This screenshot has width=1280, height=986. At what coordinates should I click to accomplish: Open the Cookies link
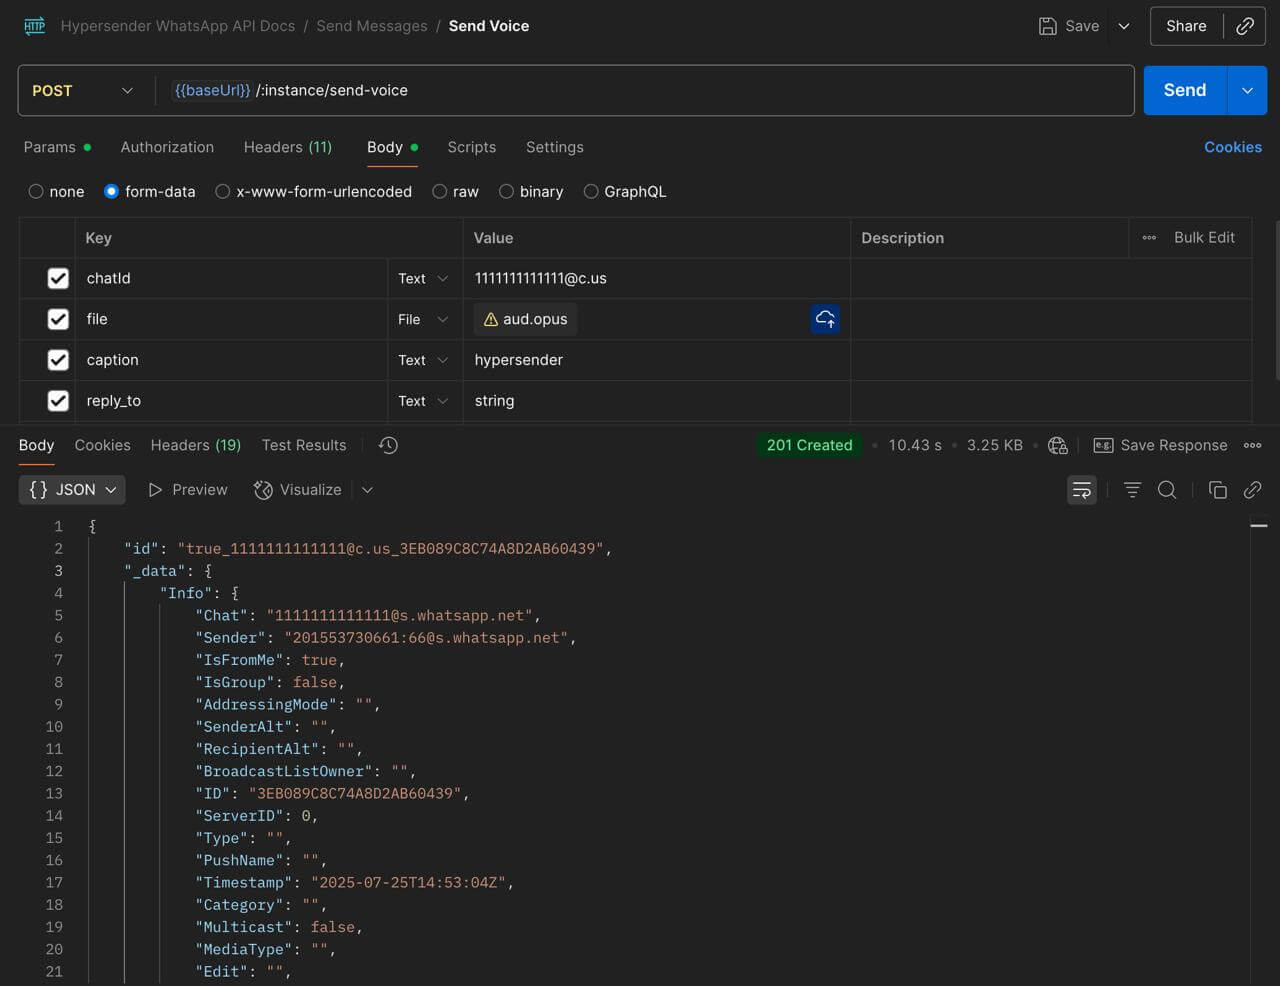coord(1233,147)
